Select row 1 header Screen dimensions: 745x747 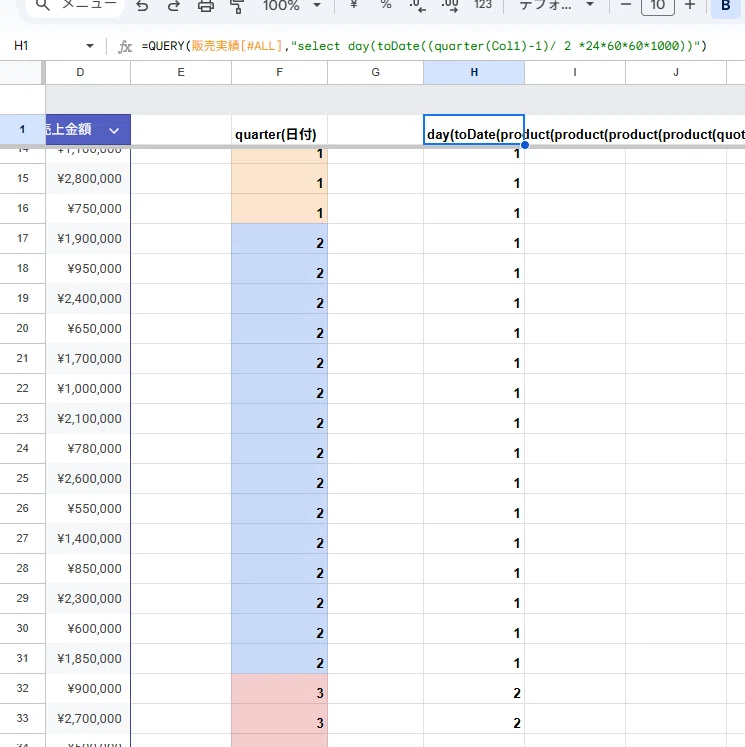click(x=22, y=129)
